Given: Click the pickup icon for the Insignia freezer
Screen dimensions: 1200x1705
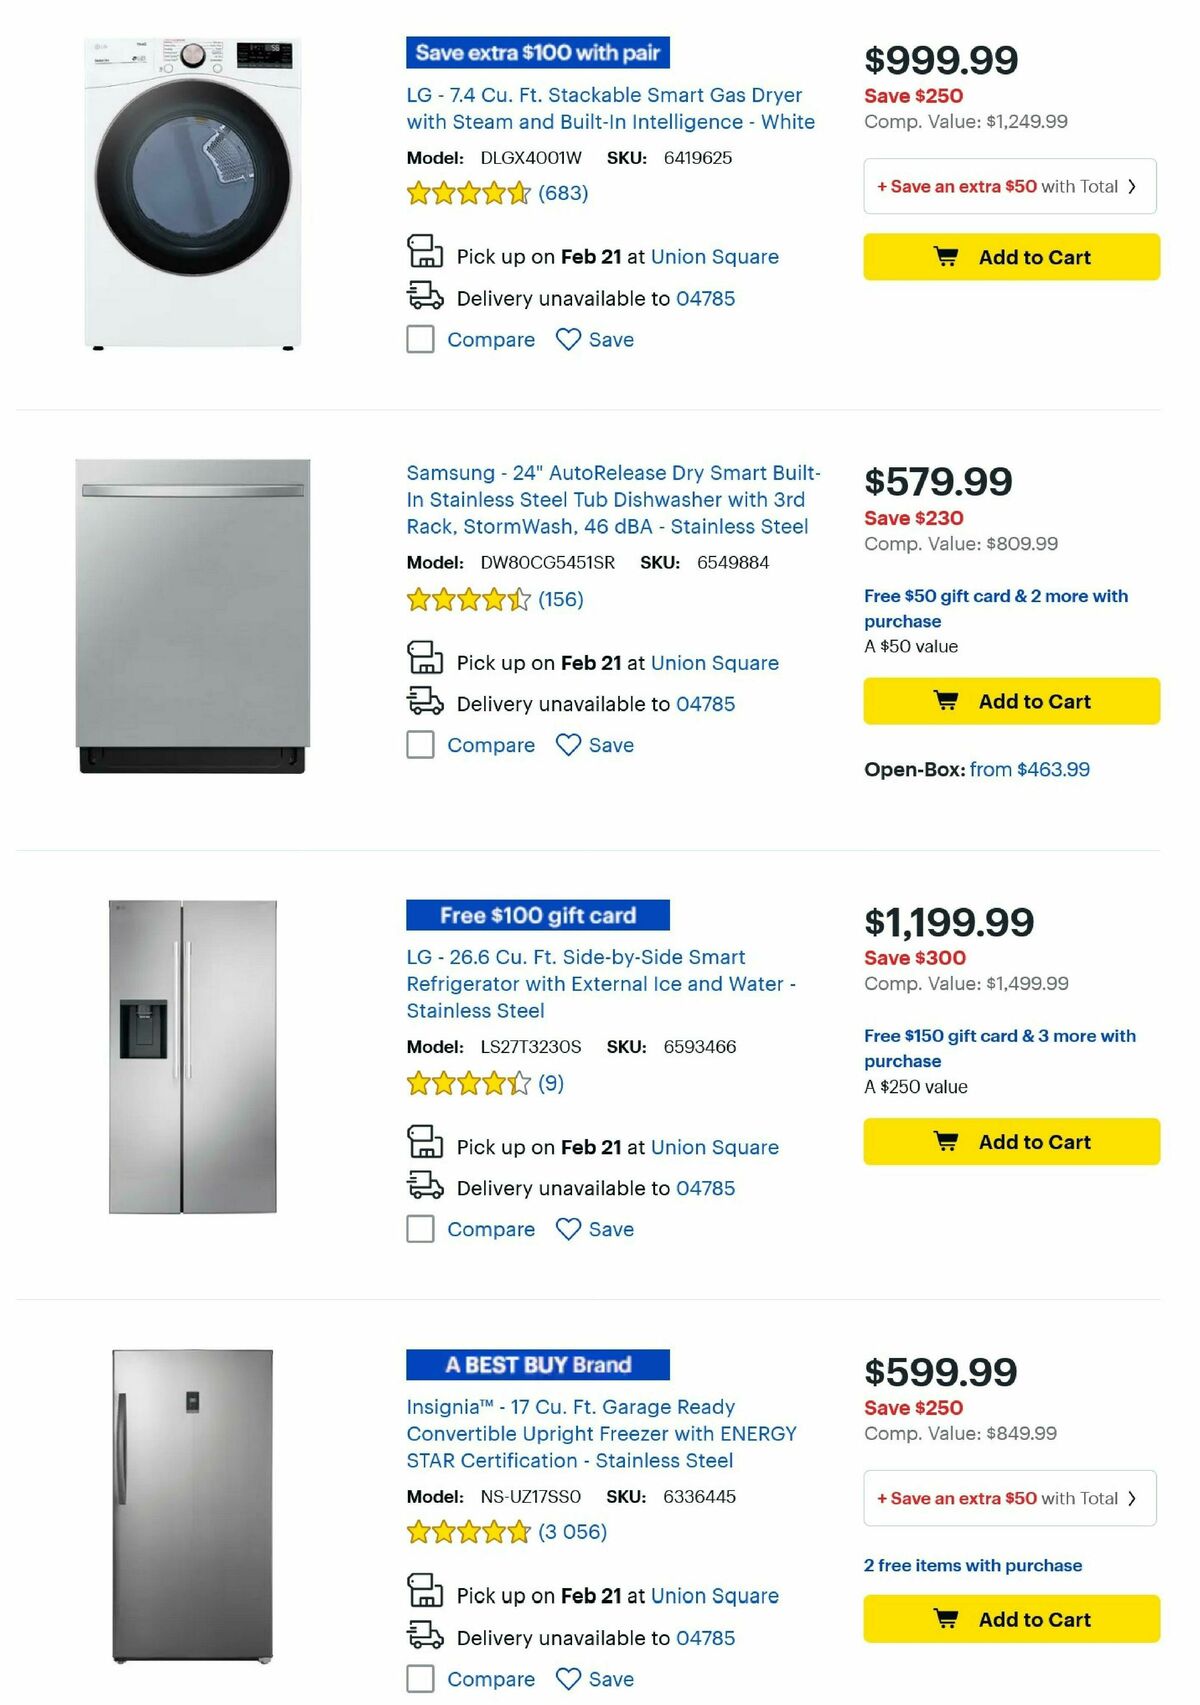Looking at the screenshot, I should [424, 1594].
